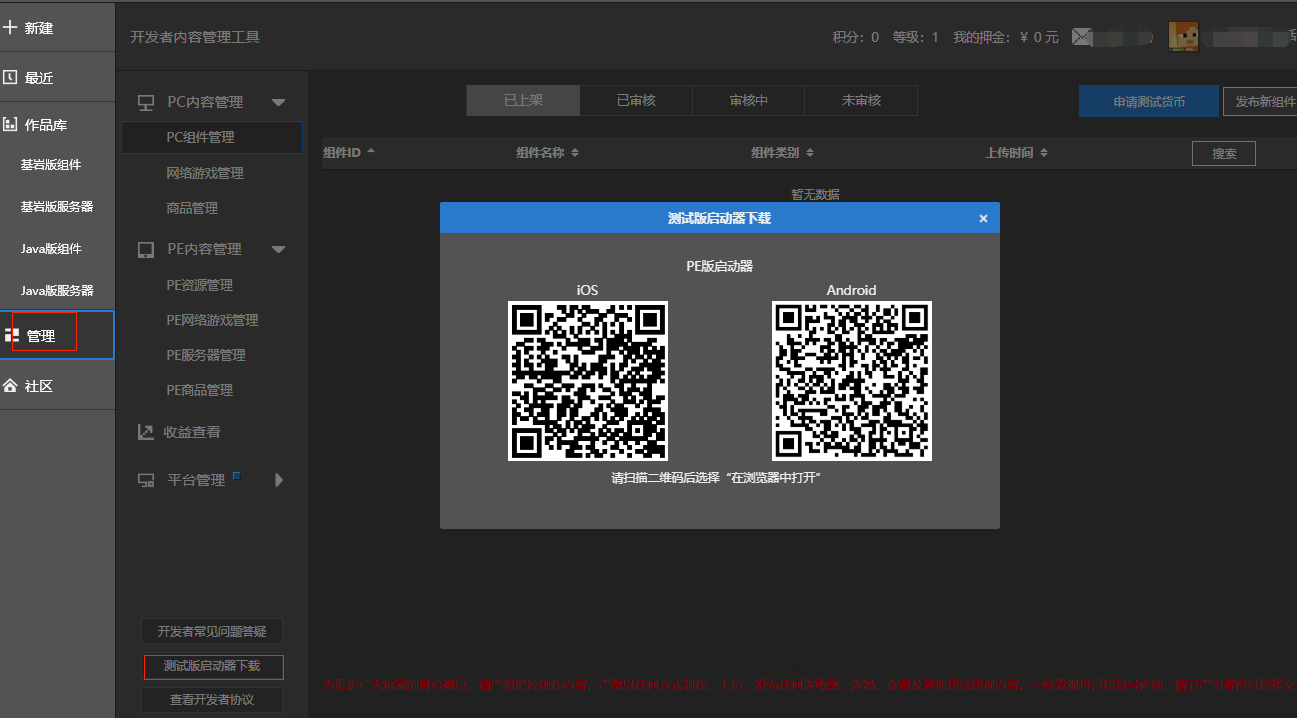
Task: Switch to the 已上架 tab
Action: pos(523,100)
